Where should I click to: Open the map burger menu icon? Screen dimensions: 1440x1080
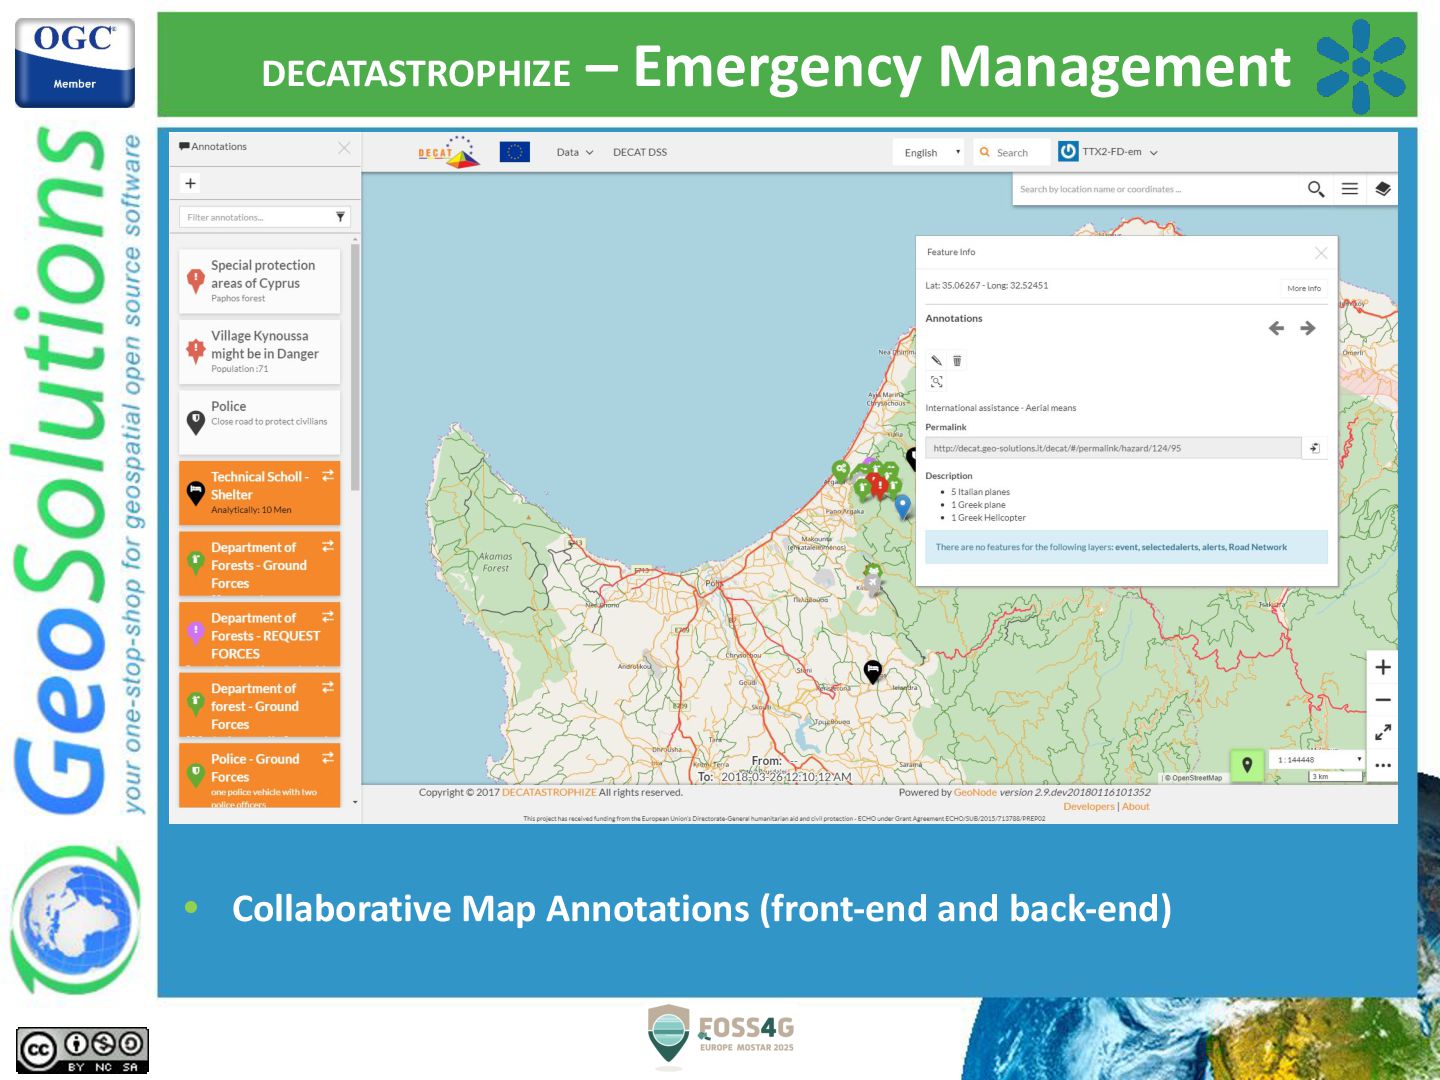pos(1350,189)
